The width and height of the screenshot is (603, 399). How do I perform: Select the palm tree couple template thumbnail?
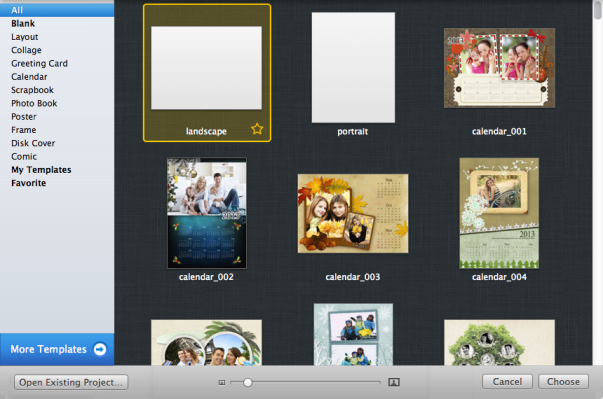coord(207,342)
